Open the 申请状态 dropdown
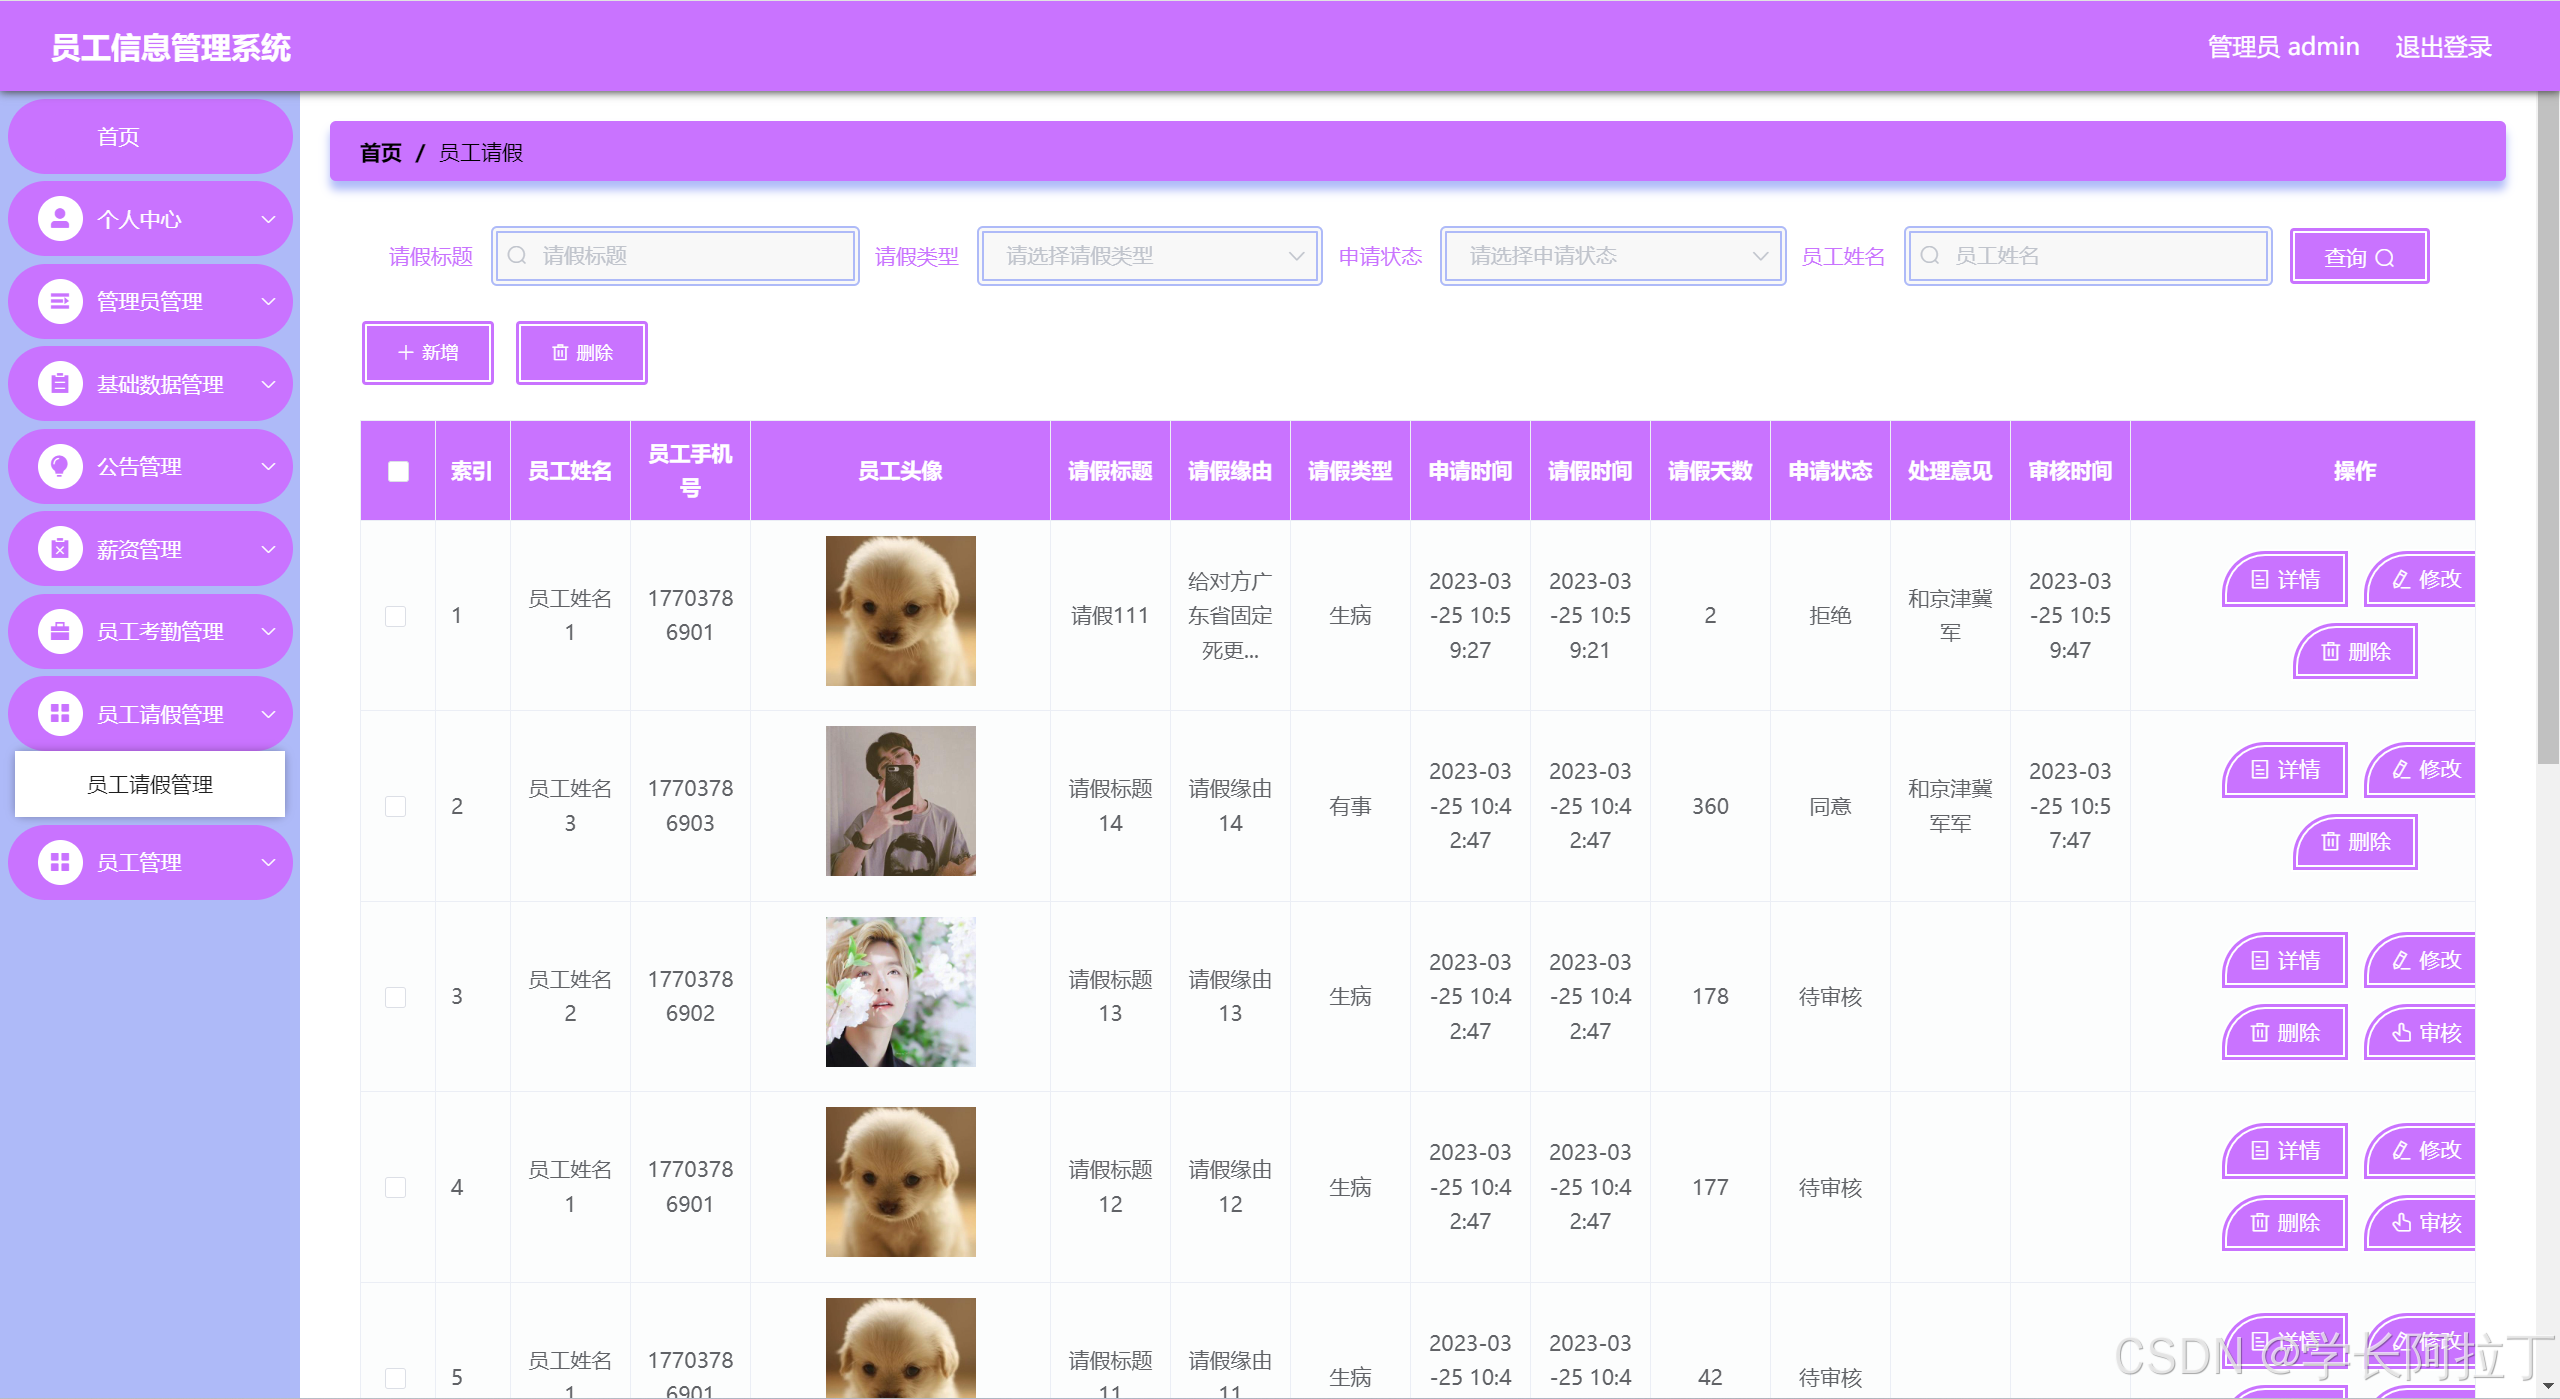 [x=1612, y=256]
